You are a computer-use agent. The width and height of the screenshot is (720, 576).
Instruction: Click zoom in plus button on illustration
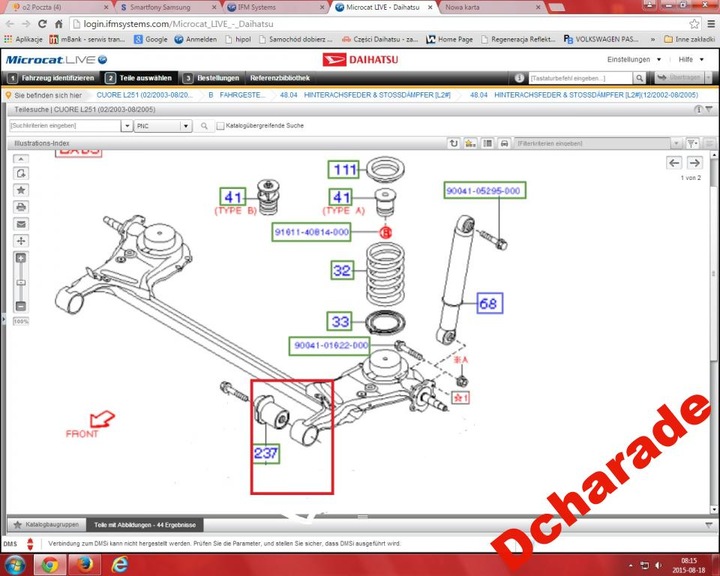(x=21, y=258)
